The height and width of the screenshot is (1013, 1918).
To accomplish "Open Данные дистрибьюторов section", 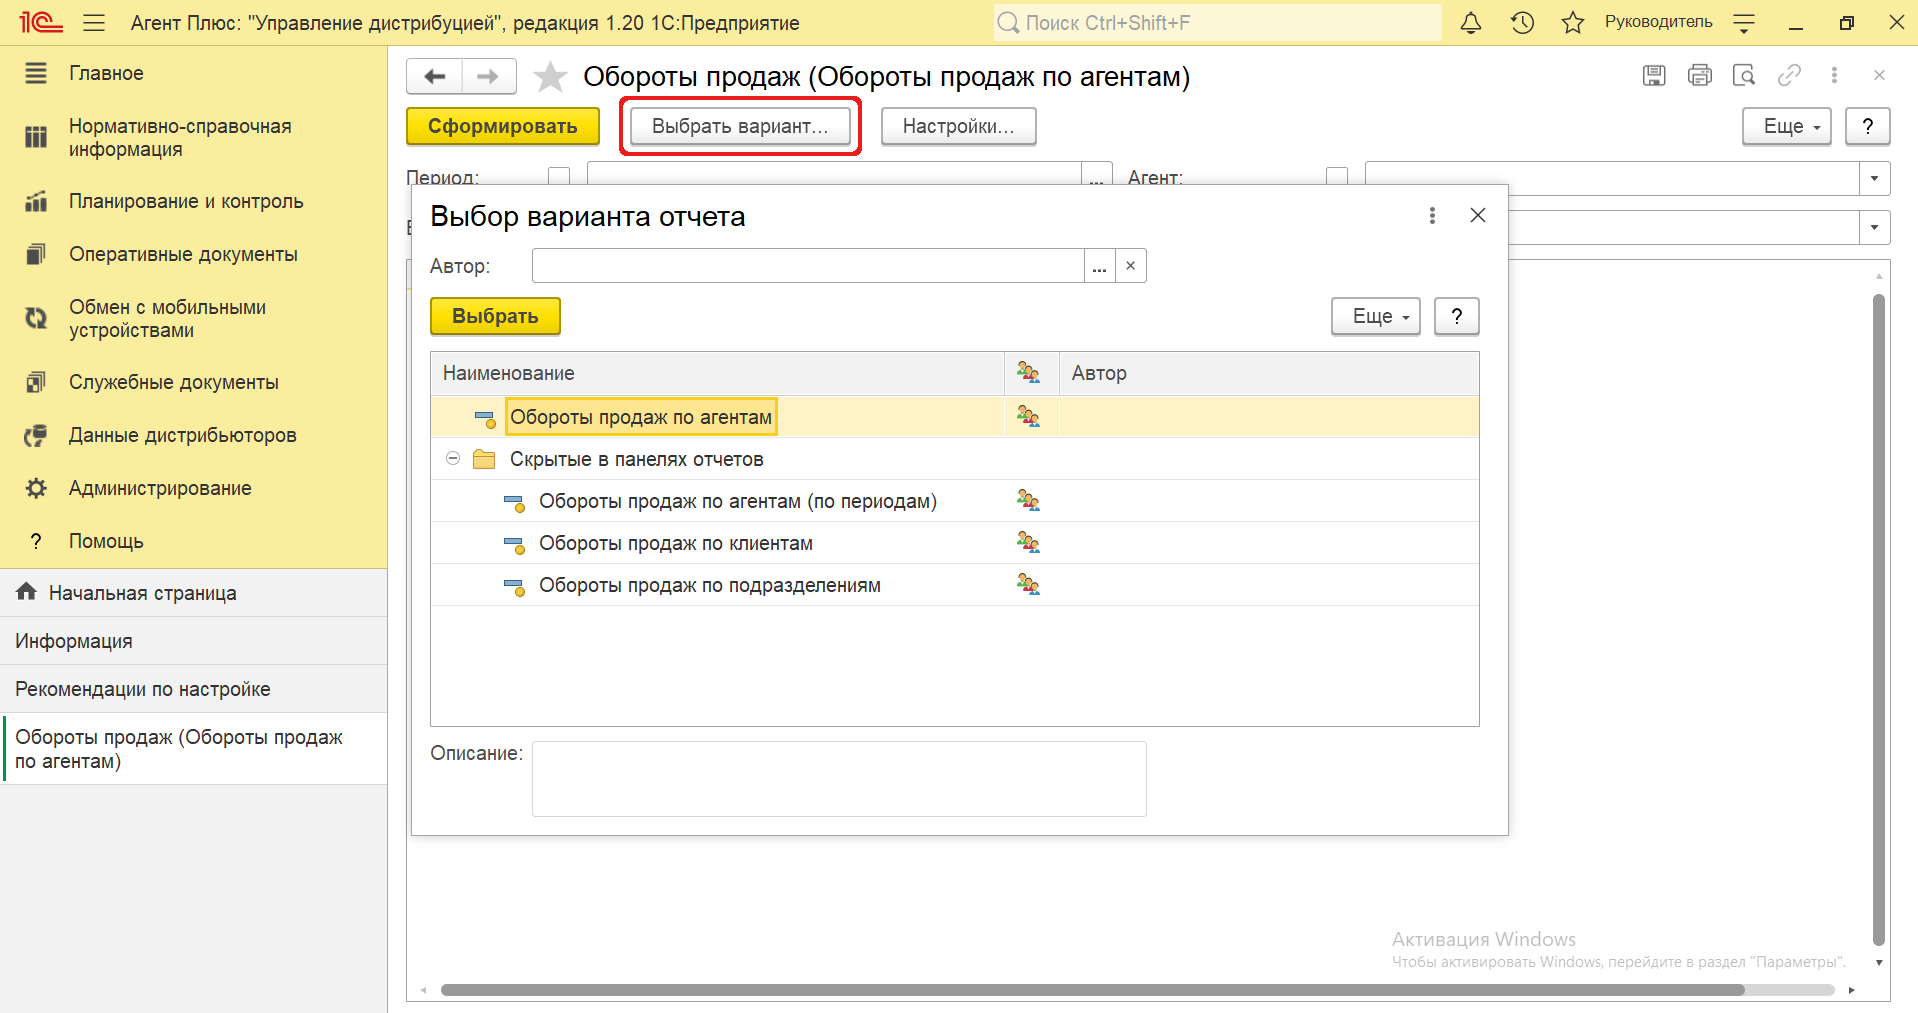I will pos(193,435).
